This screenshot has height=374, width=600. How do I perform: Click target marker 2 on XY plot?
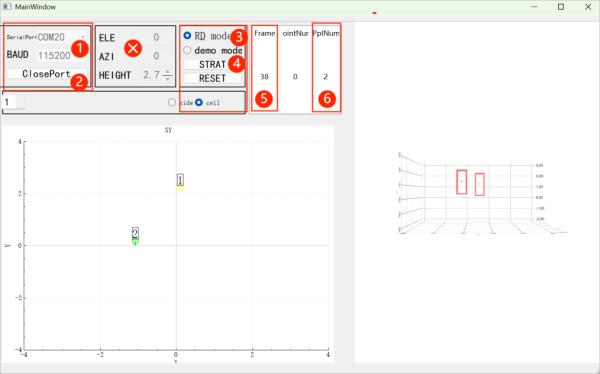click(135, 233)
